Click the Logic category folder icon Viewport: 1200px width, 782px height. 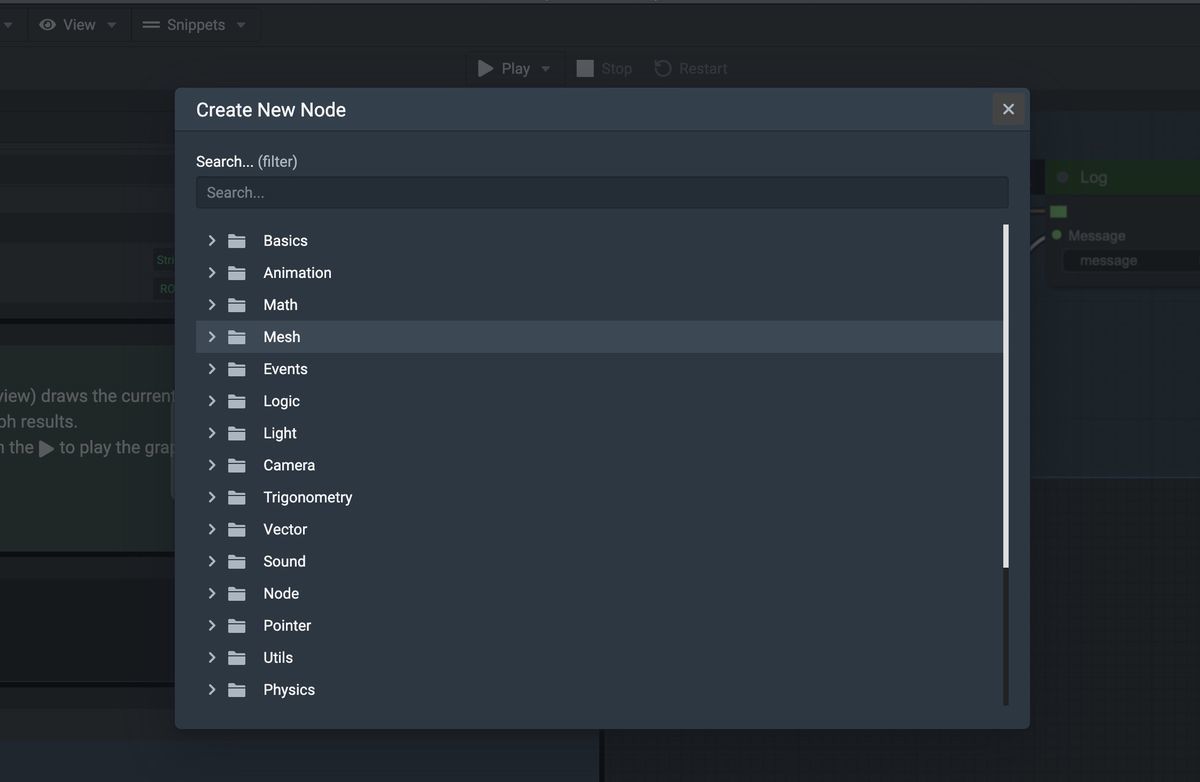(237, 400)
